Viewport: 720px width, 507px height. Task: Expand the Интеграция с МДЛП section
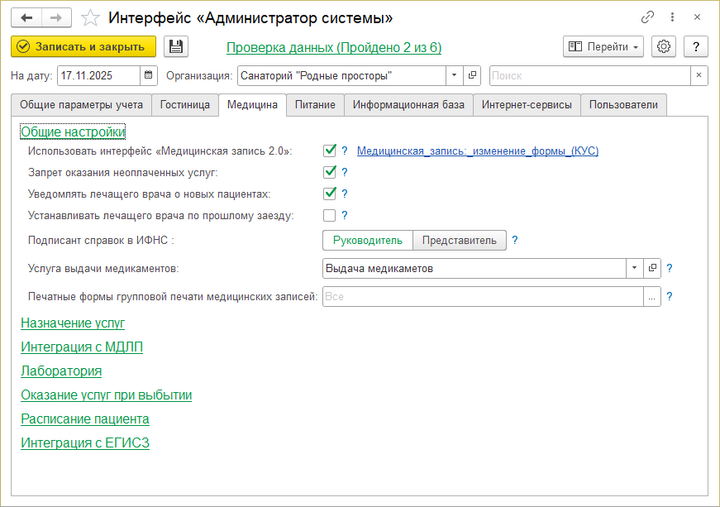(x=82, y=347)
